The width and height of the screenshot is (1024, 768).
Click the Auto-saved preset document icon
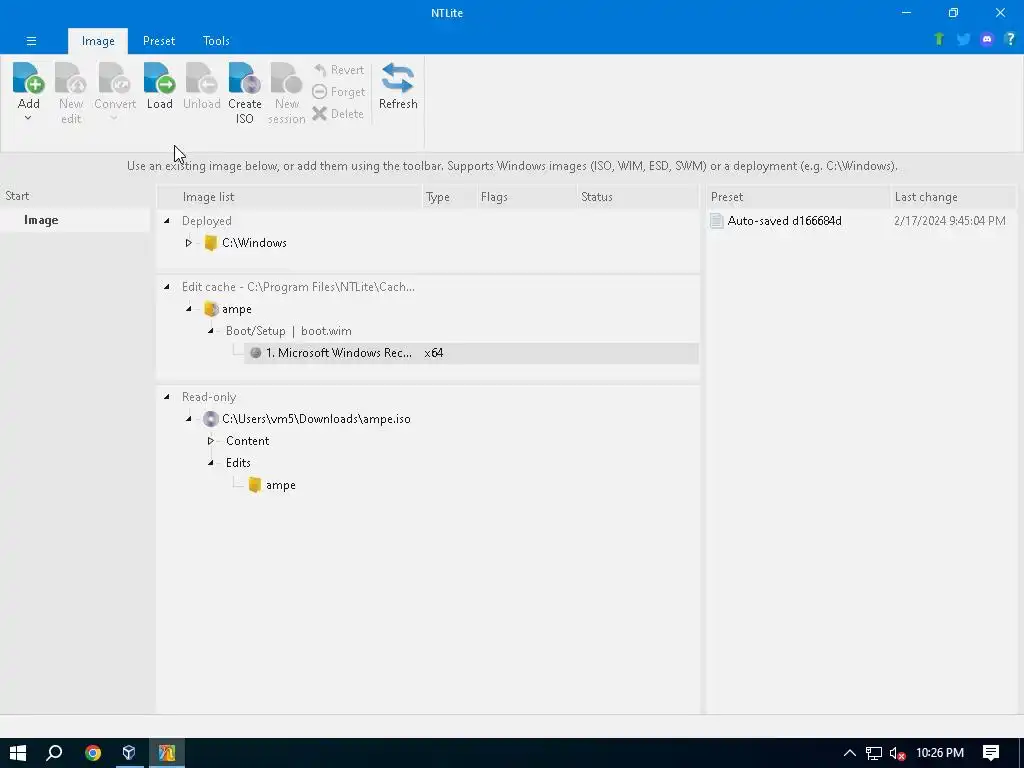tap(716, 221)
